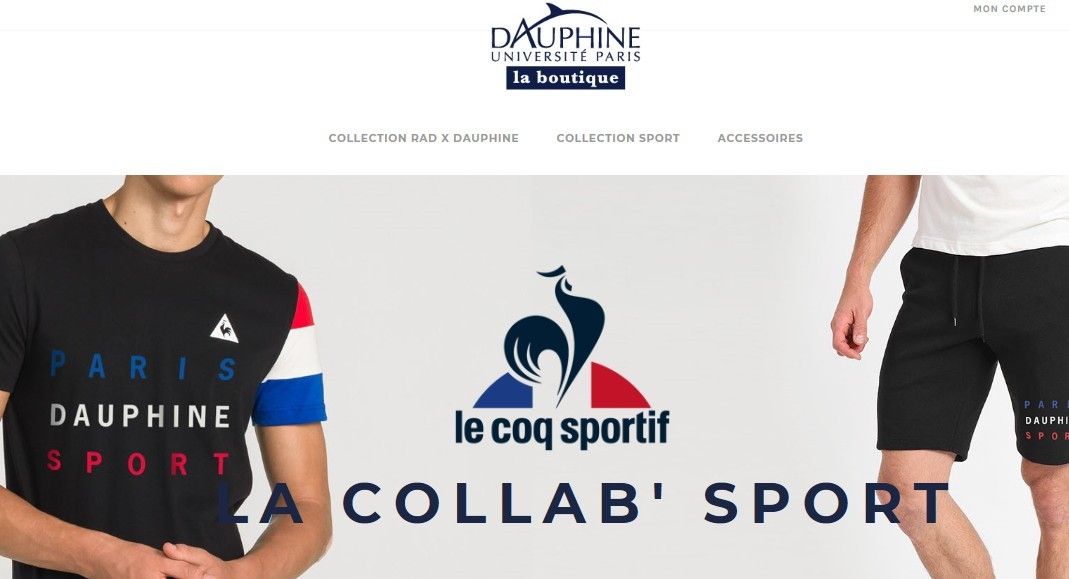The image size is (1069, 579).
Task: Go to the COLLECTION SPORT menu item
Action: (618, 138)
